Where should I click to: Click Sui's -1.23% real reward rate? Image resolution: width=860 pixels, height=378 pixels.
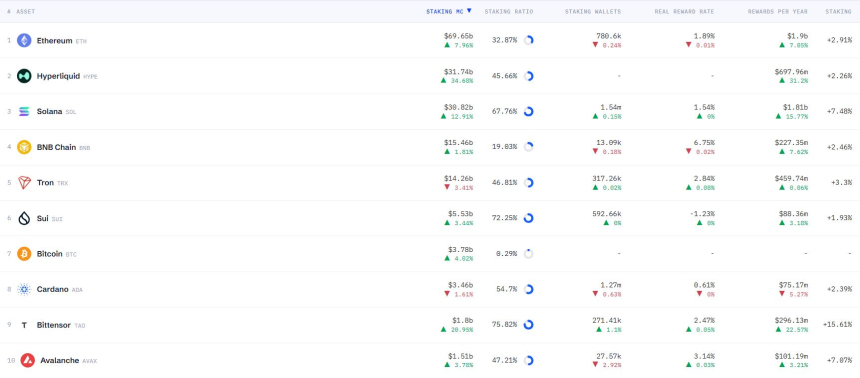tap(702, 214)
